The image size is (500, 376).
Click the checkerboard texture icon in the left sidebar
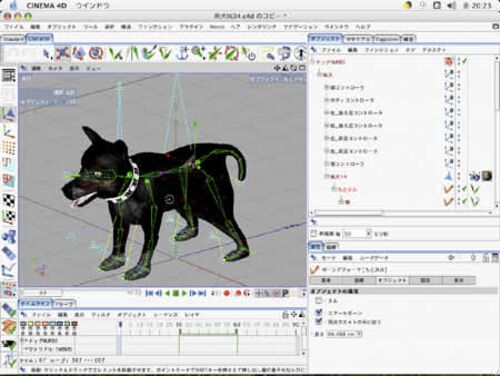tap(9, 200)
